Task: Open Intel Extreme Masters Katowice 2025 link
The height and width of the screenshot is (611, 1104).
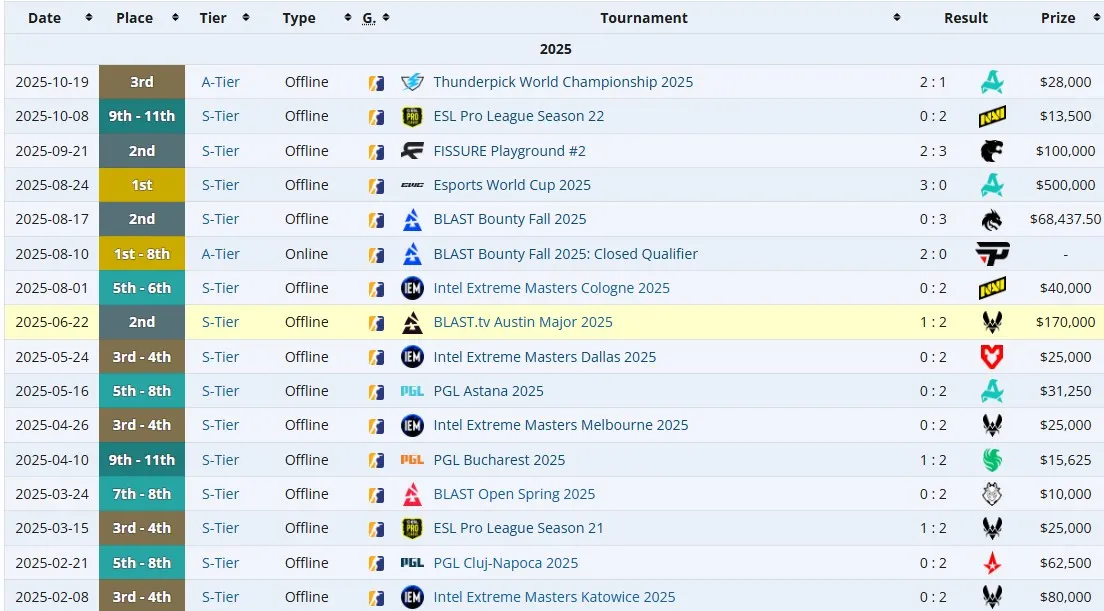Action: coord(554,597)
